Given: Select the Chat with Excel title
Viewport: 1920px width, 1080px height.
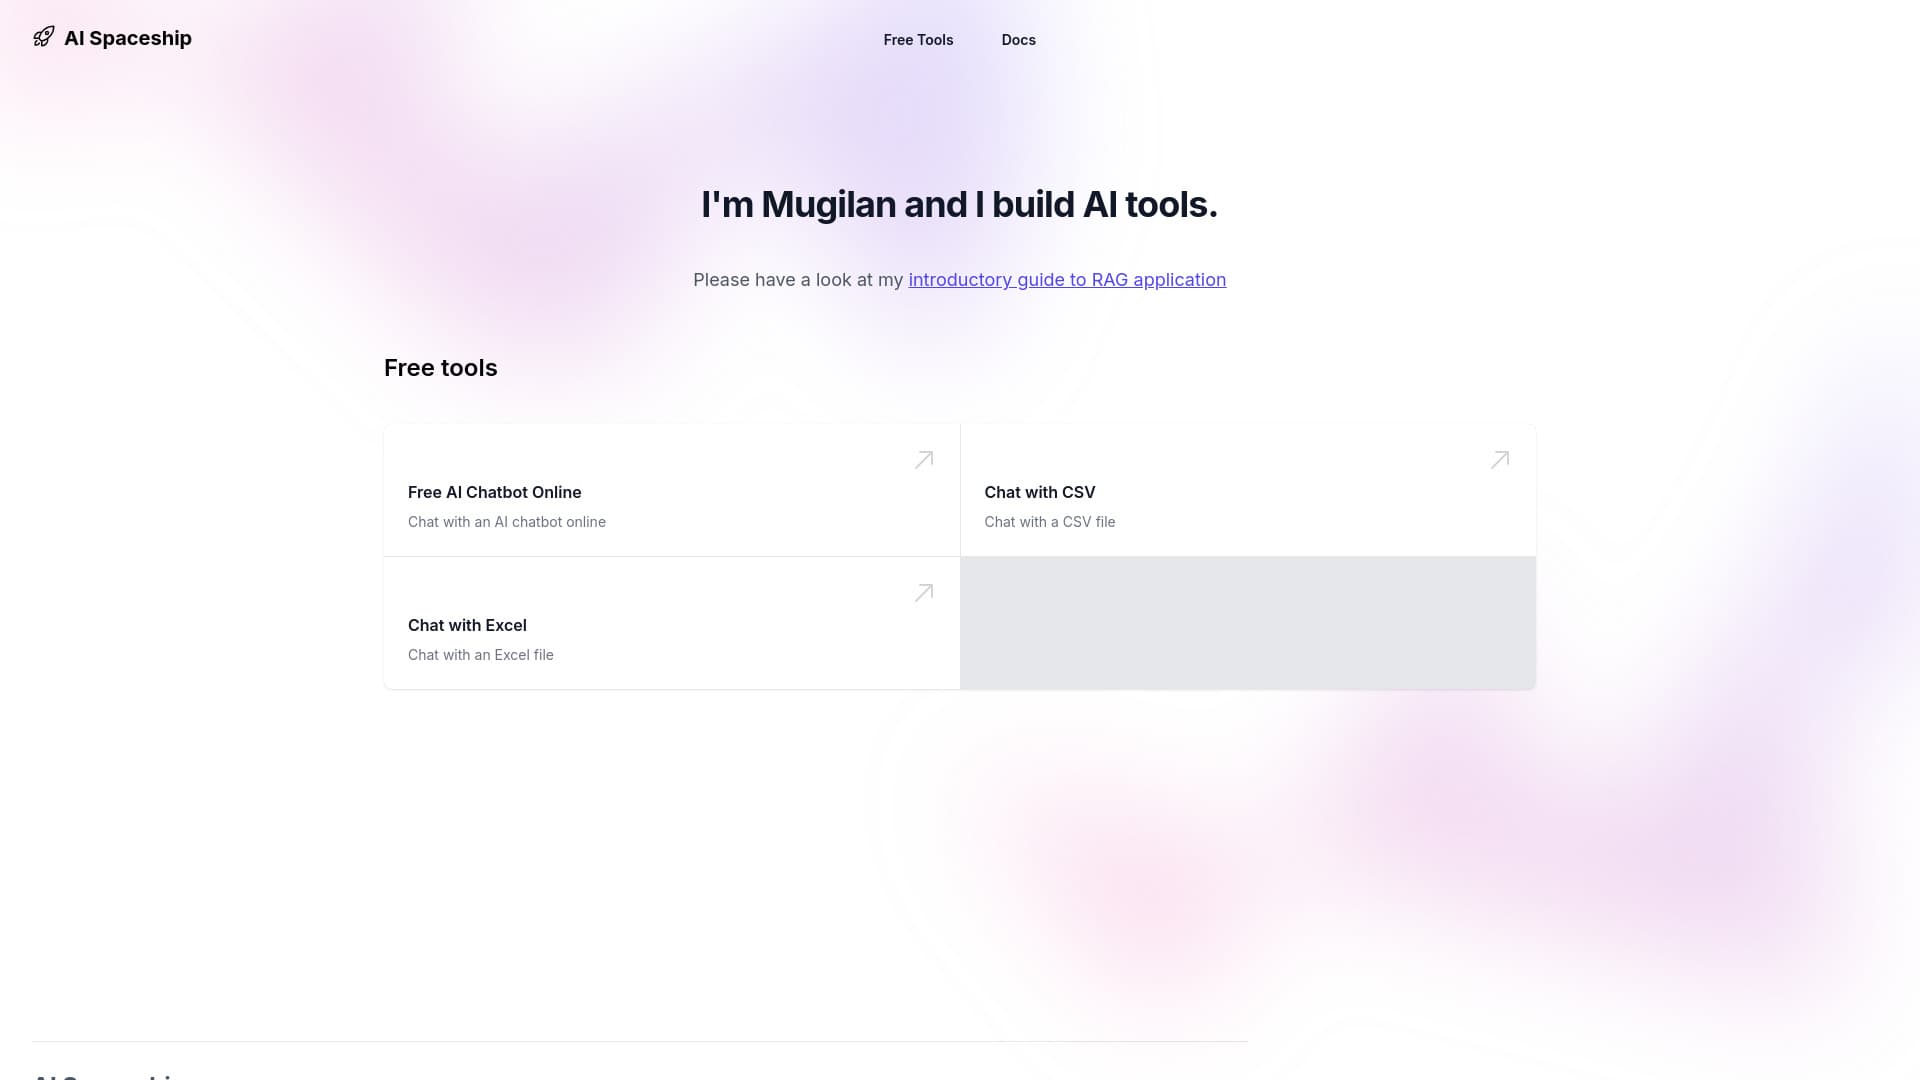Looking at the screenshot, I should [467, 625].
